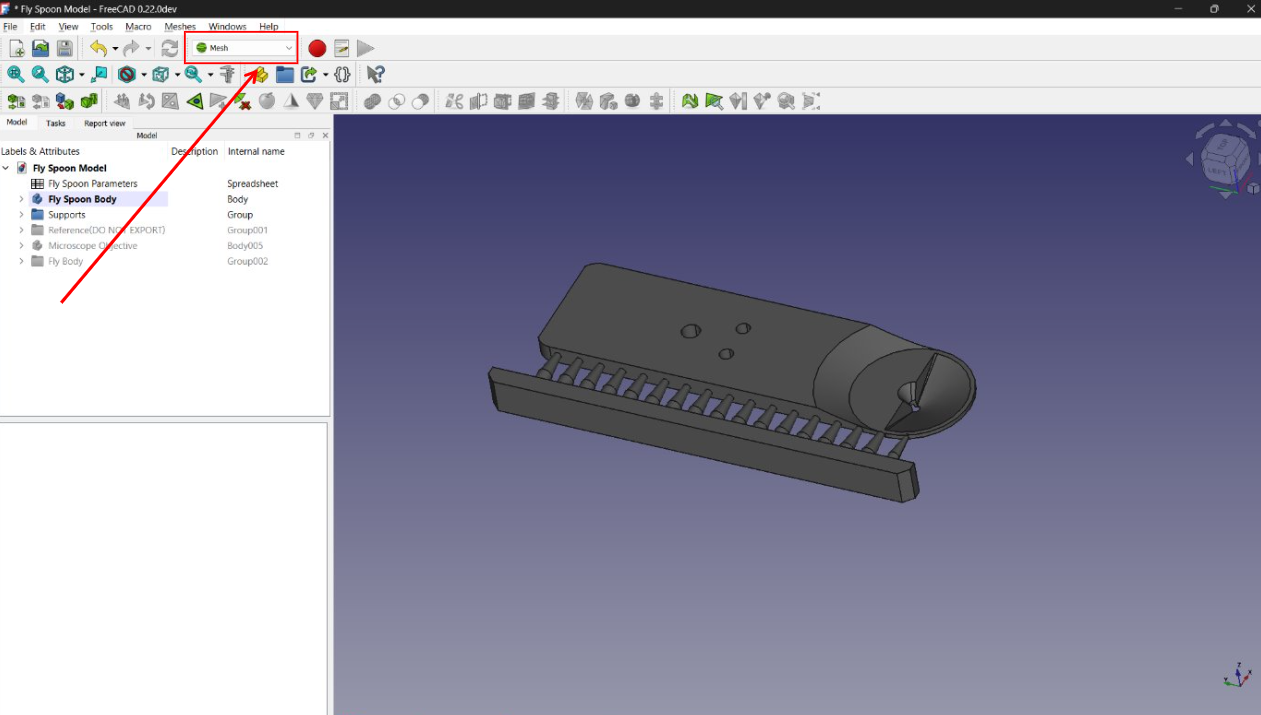1261x715 pixels.
Task: Click Remove components icon with red X
Action: coord(243,101)
